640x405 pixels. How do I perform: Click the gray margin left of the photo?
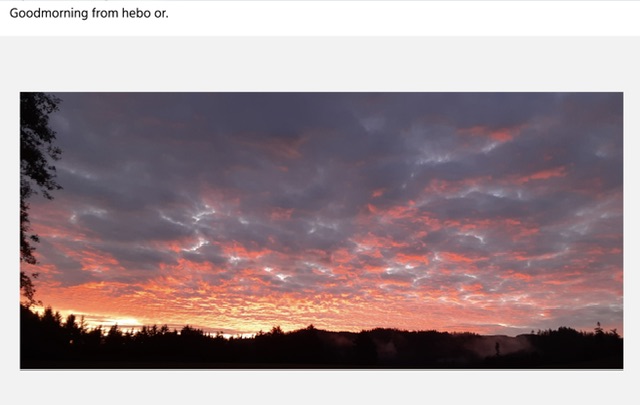(x=10, y=230)
